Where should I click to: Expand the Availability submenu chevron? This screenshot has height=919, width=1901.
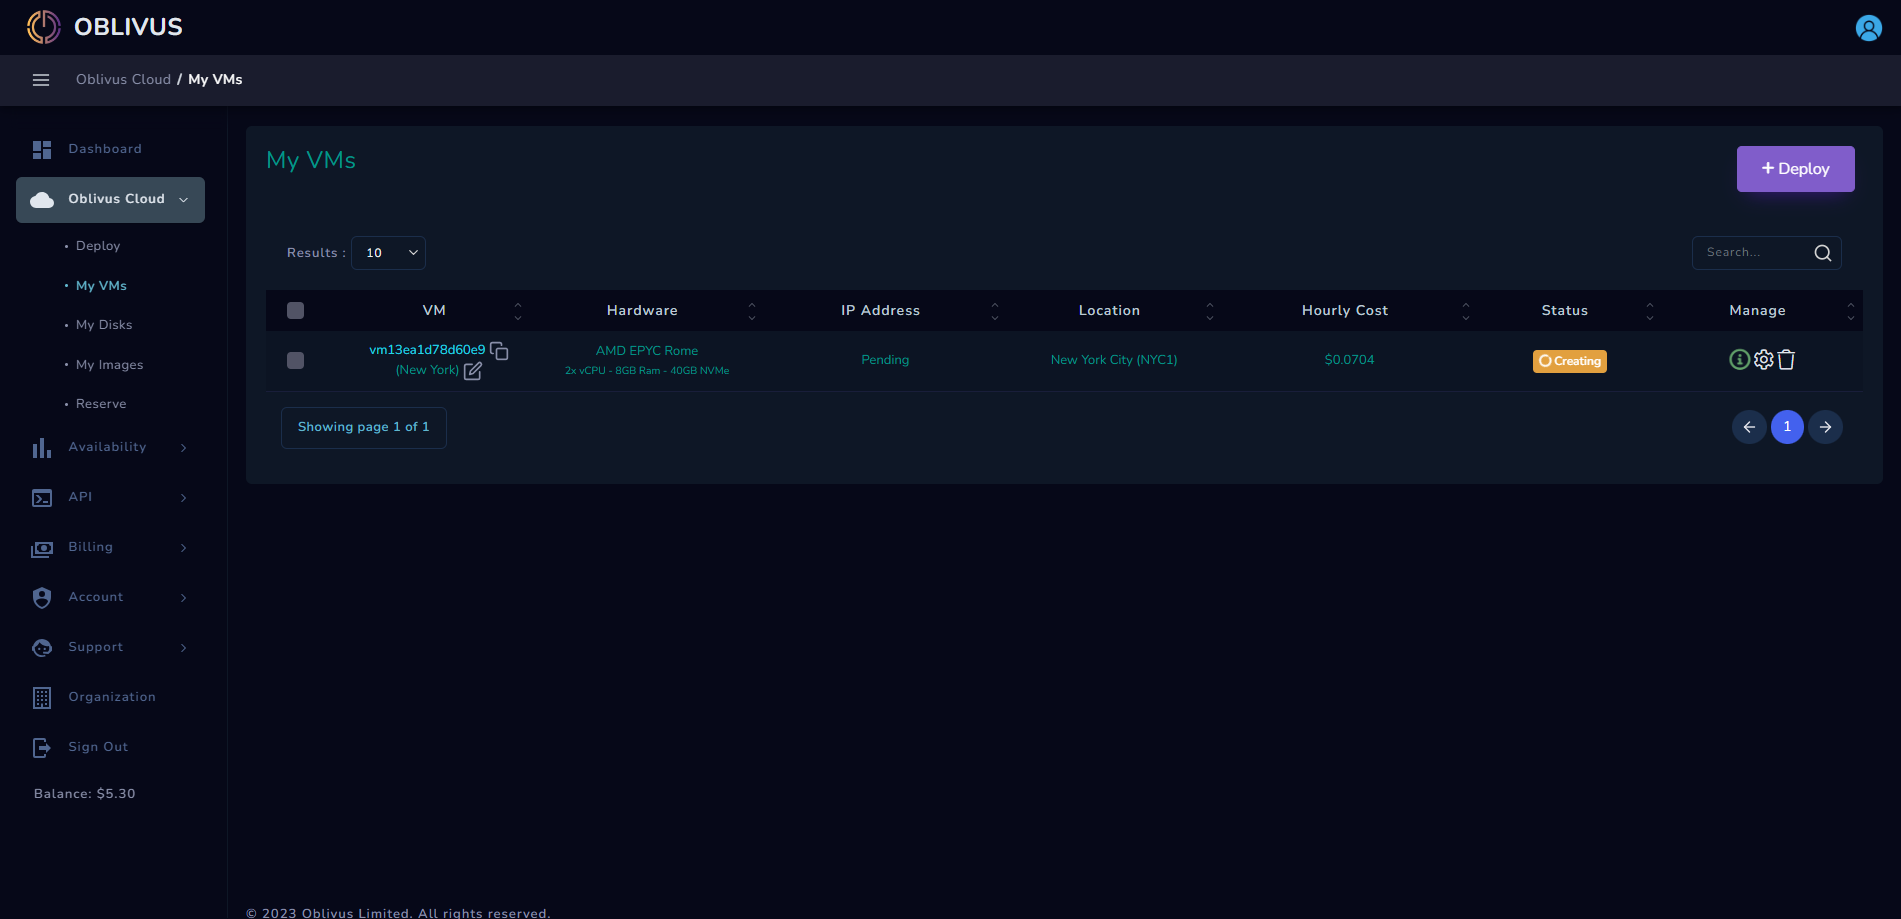183,448
